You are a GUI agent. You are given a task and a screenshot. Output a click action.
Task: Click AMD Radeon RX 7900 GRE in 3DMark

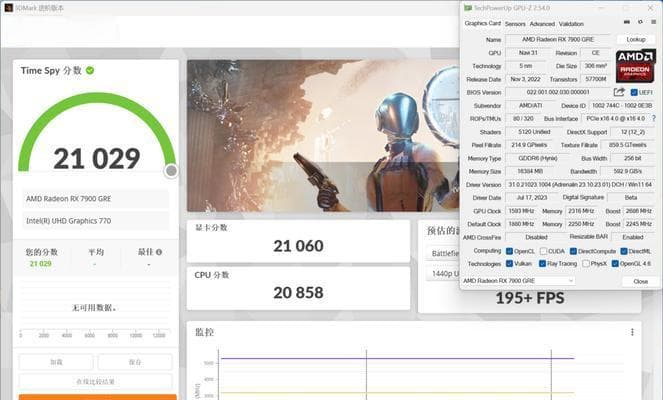point(96,199)
